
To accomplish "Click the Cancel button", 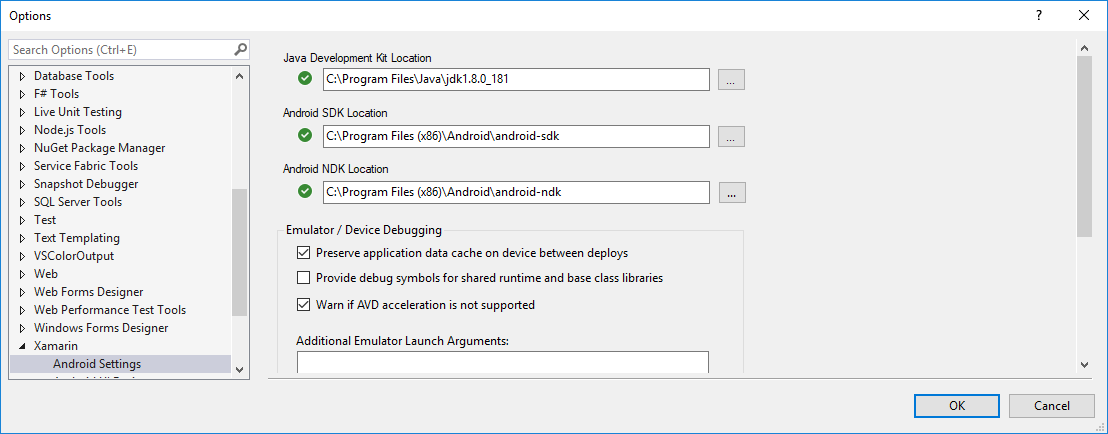I will pos(1051,405).
